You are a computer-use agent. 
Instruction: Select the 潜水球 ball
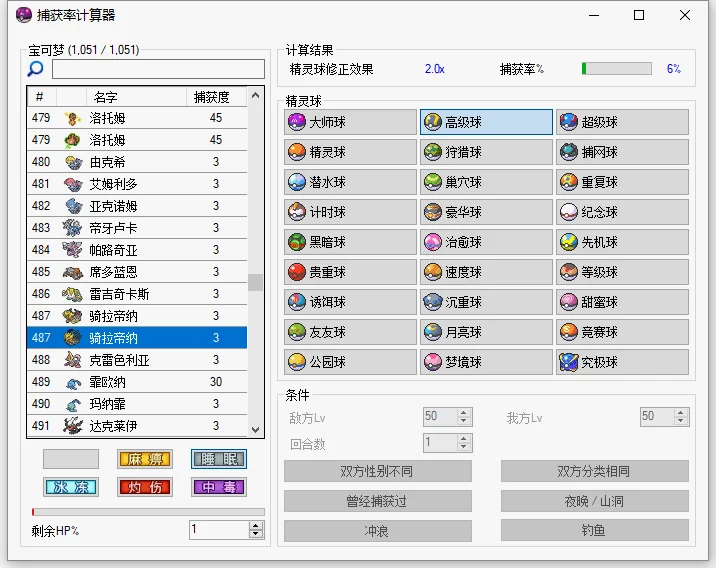(350, 182)
